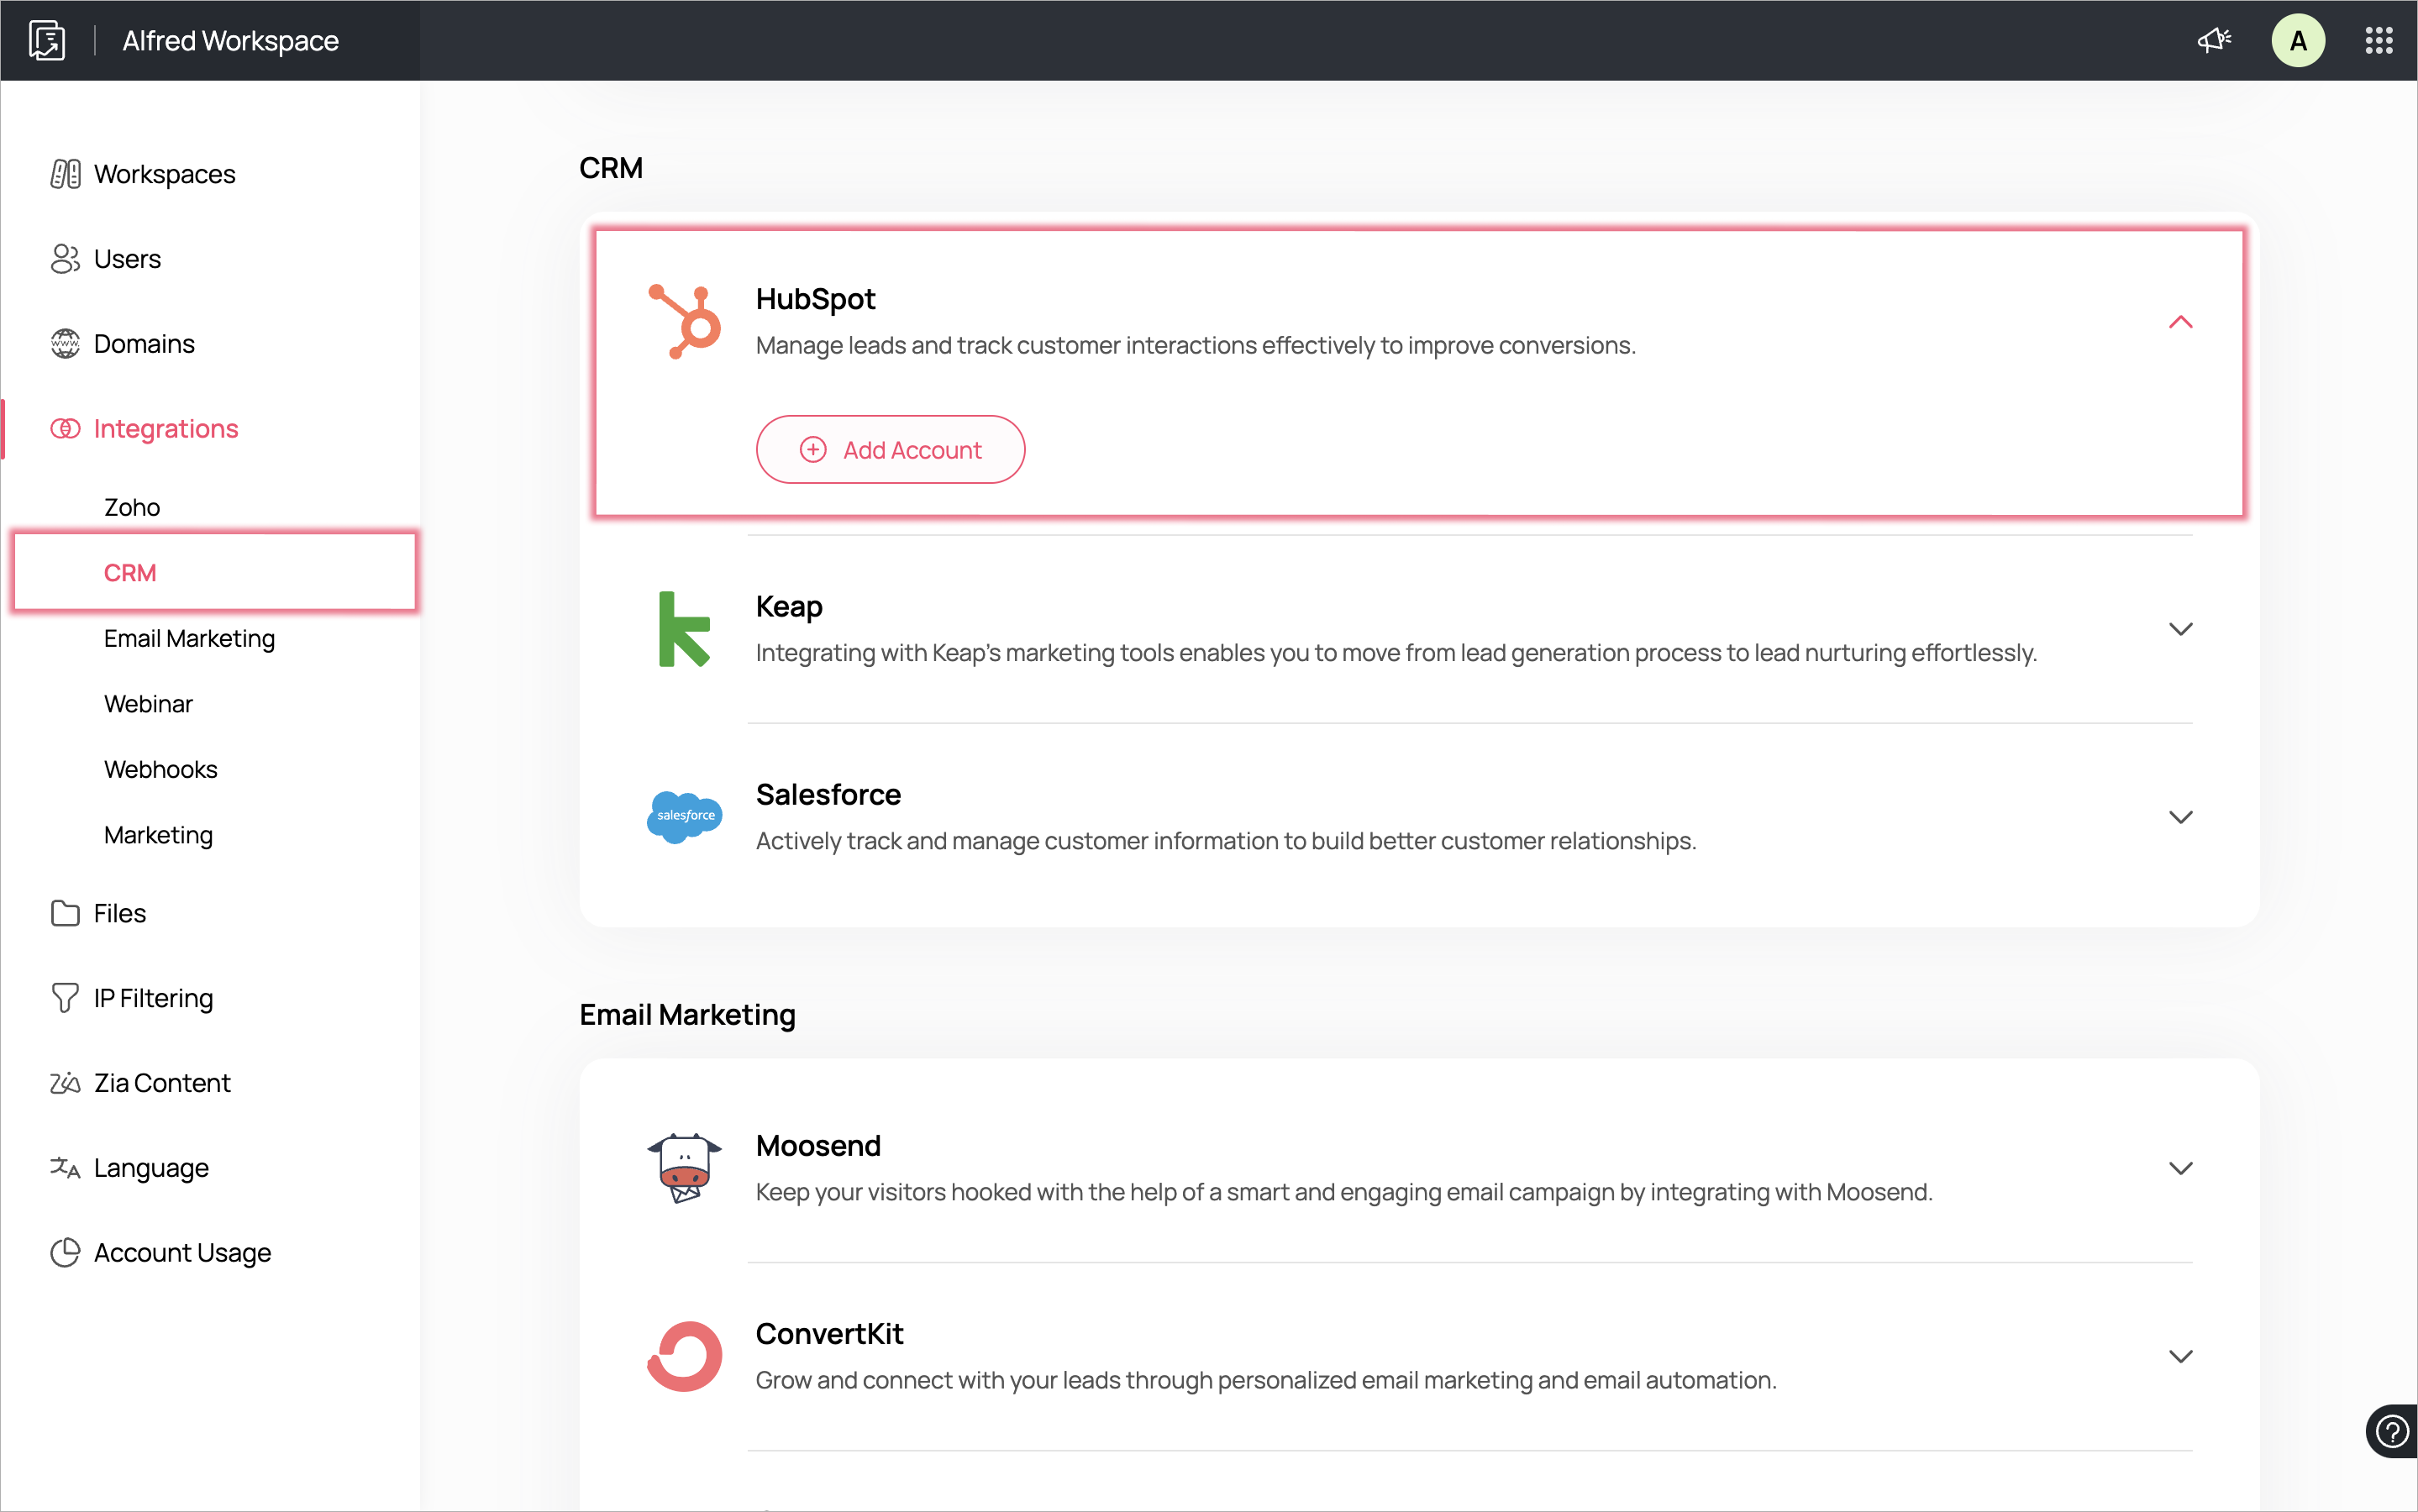Open the apps grid launcher icon
The width and height of the screenshot is (2418, 1512).
[2379, 40]
